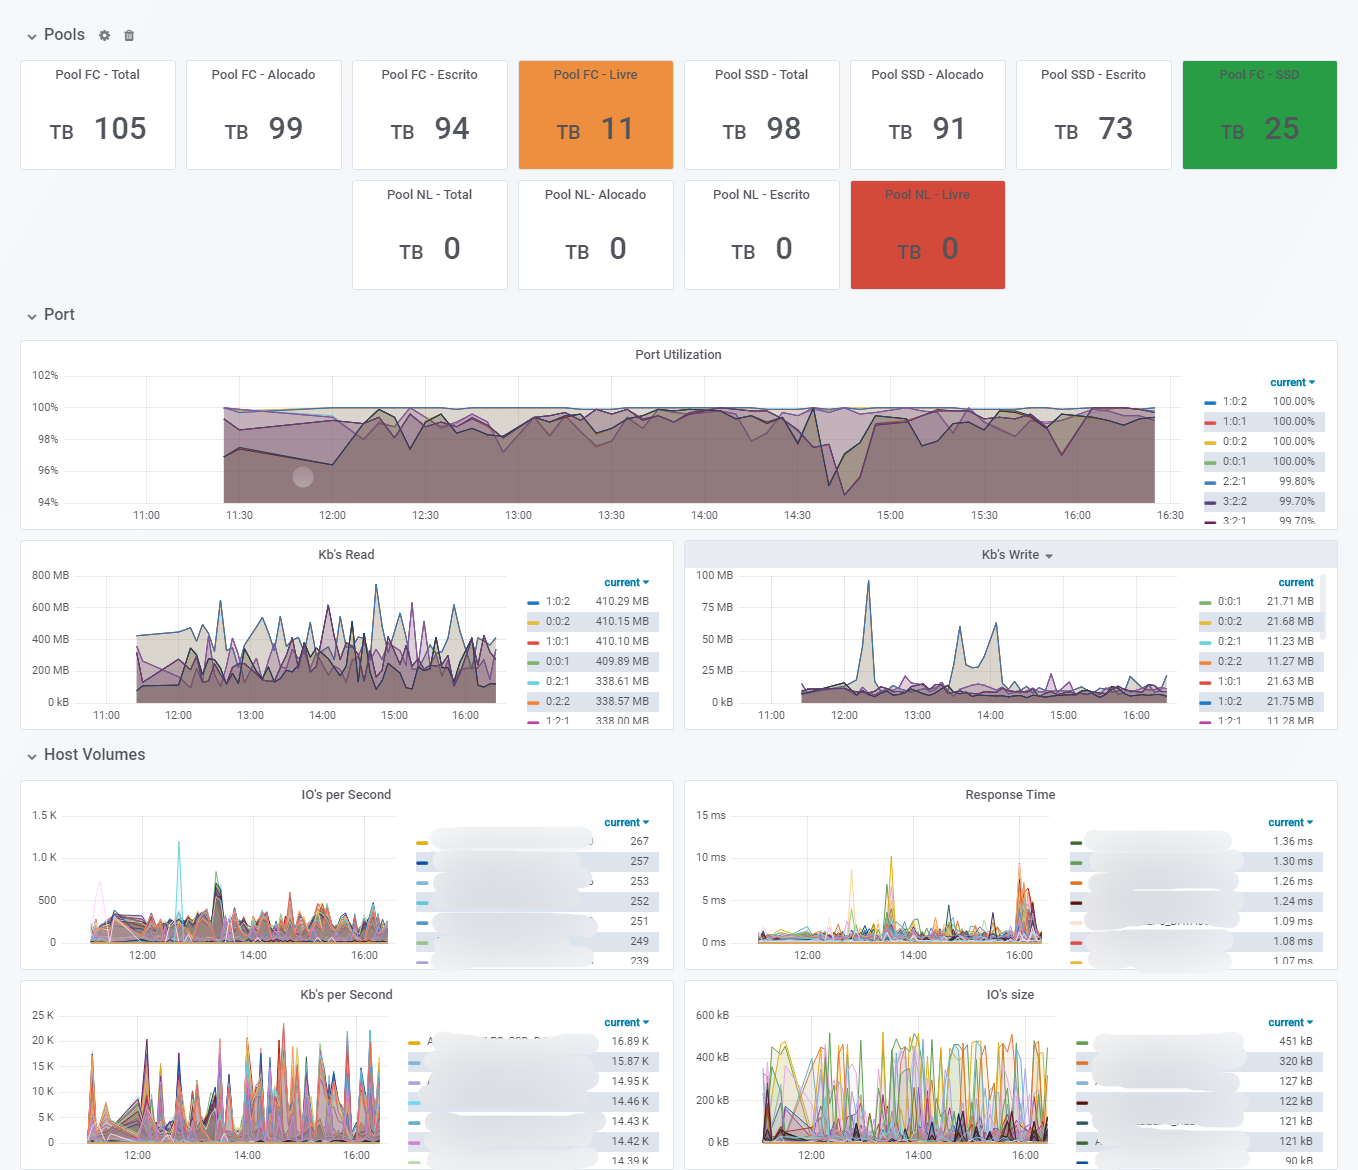Open color swatch for 0:0:2 in Kb's Write legend
Viewport: 1358px width, 1170px height.
[1205, 623]
